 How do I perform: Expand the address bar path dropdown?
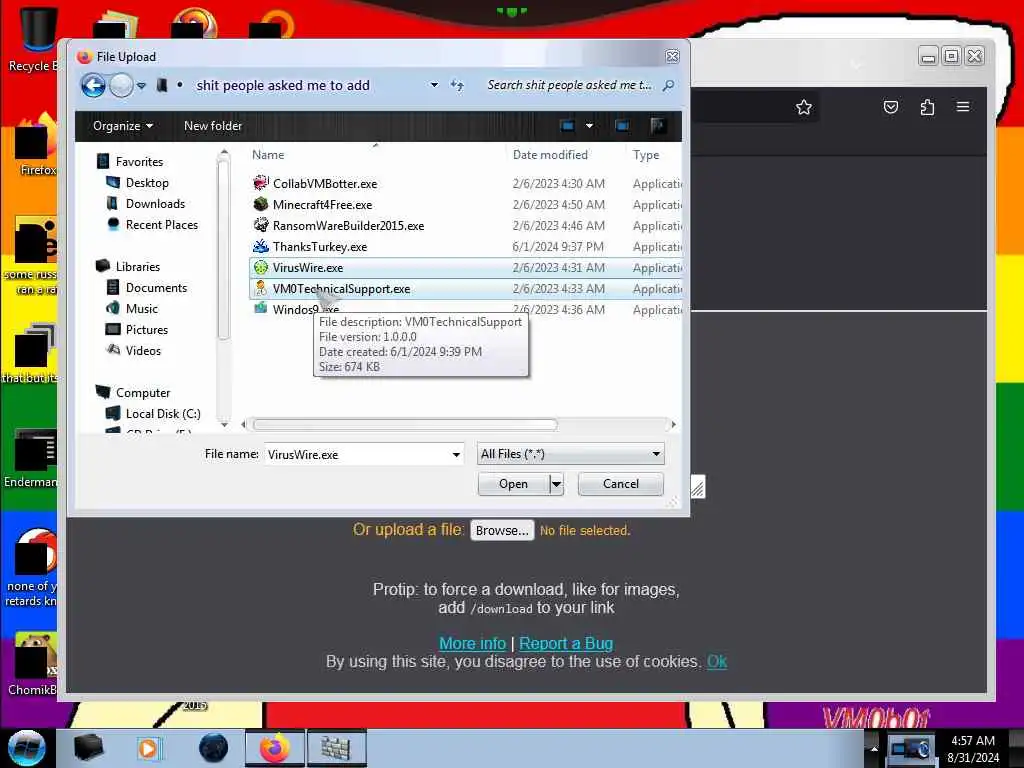[434, 85]
